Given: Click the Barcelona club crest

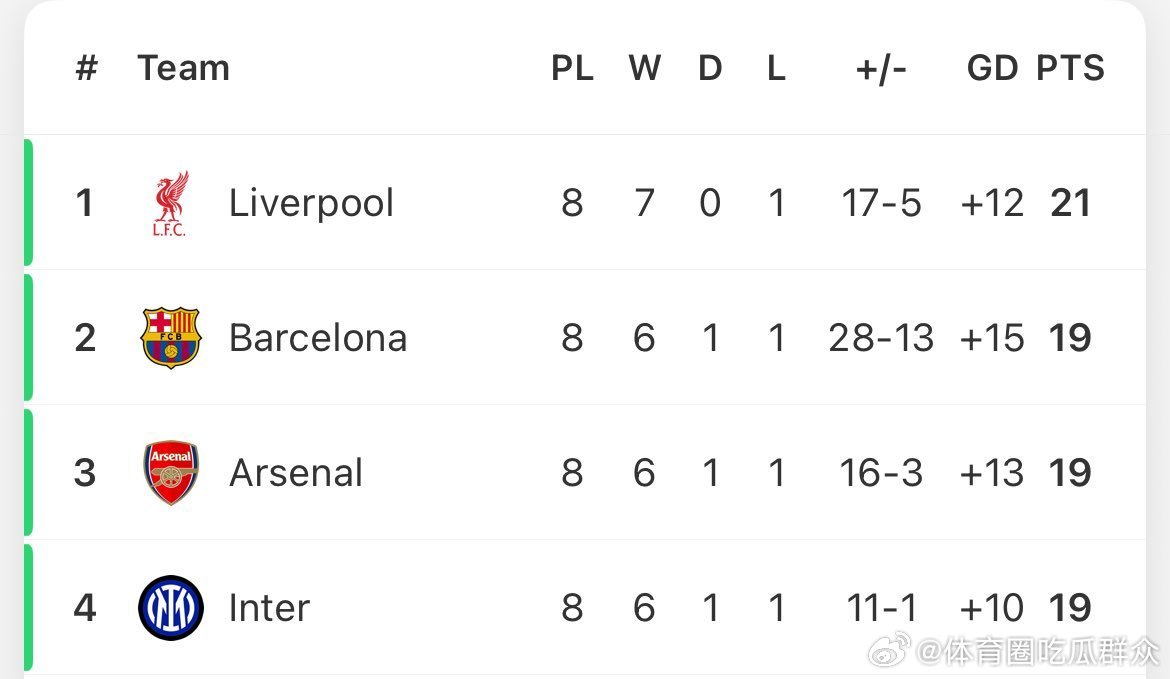Looking at the screenshot, I should pos(171,337).
